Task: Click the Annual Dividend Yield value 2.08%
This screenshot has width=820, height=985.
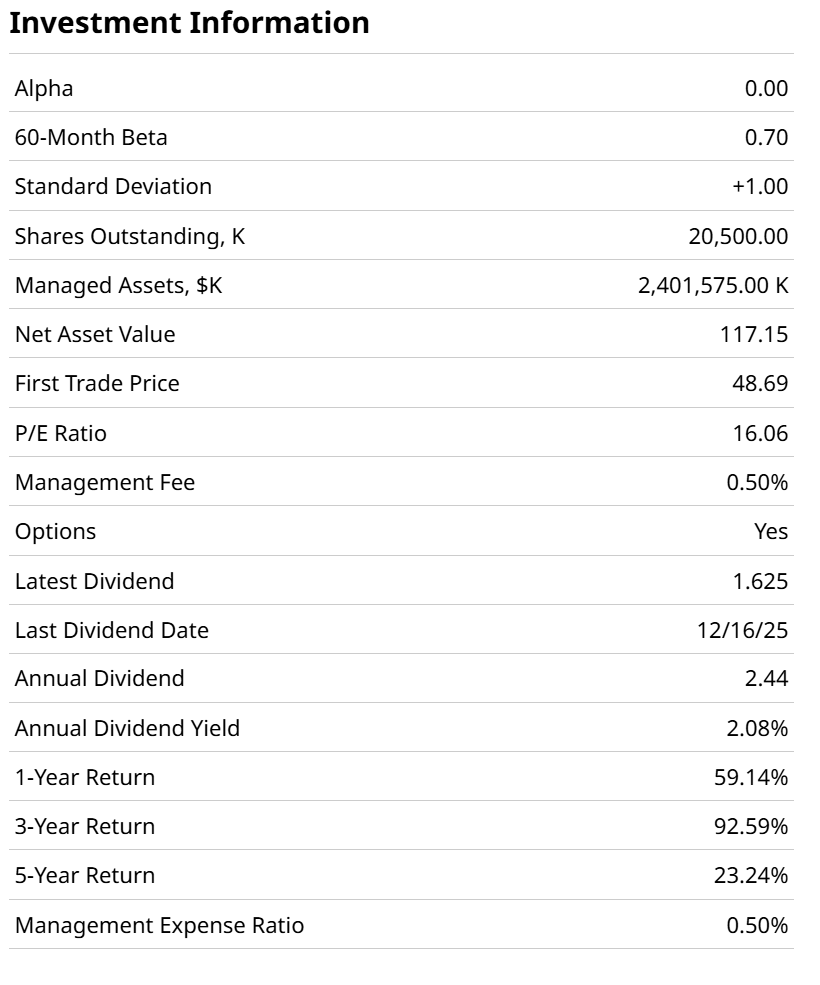Action: pos(757,728)
